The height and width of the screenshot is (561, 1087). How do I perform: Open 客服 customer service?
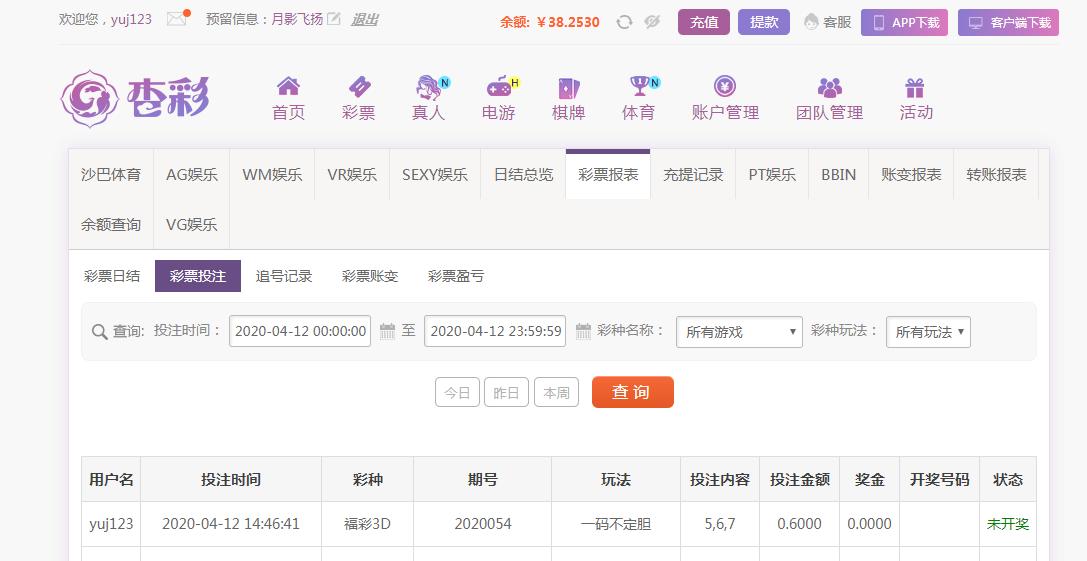[x=828, y=22]
